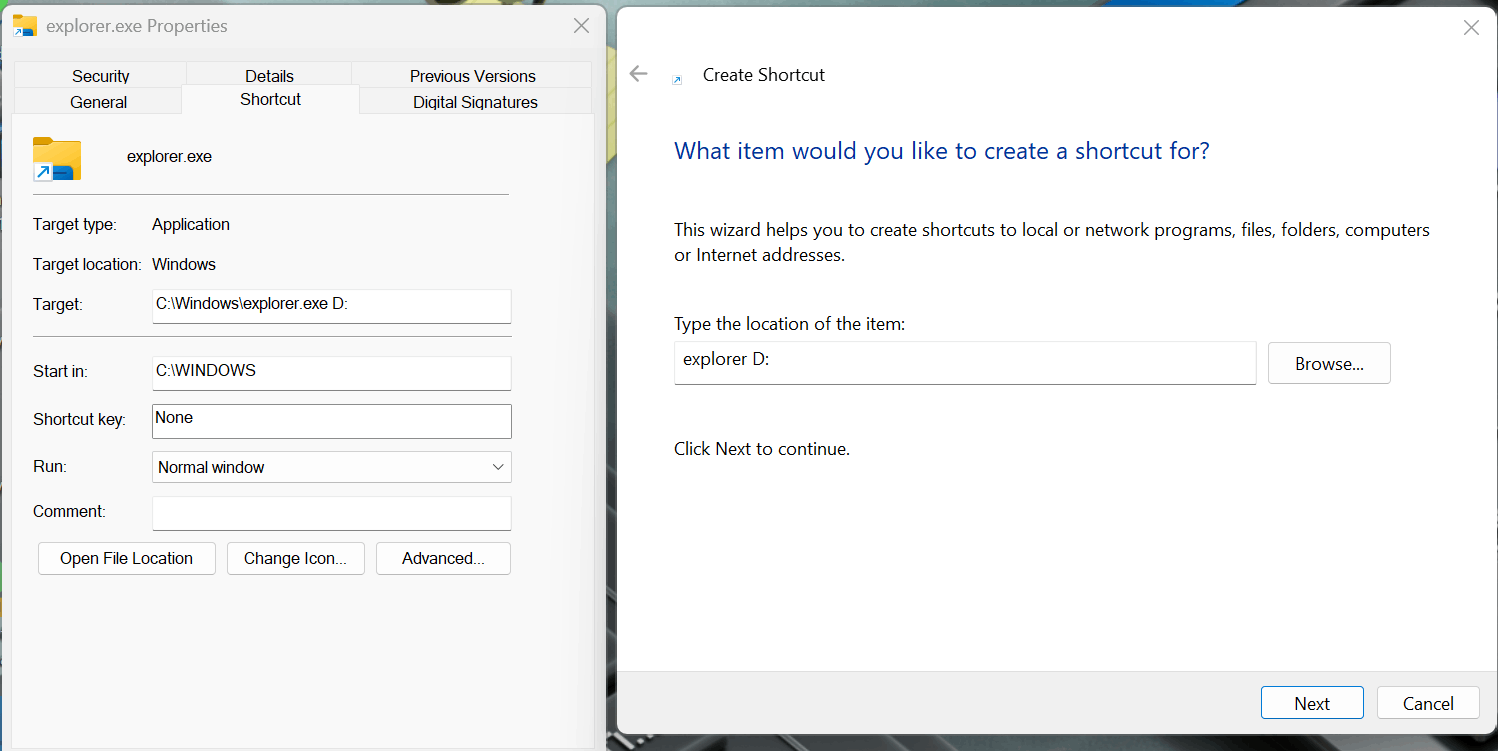Close the explorer.exe Properties dialog

point(581,26)
